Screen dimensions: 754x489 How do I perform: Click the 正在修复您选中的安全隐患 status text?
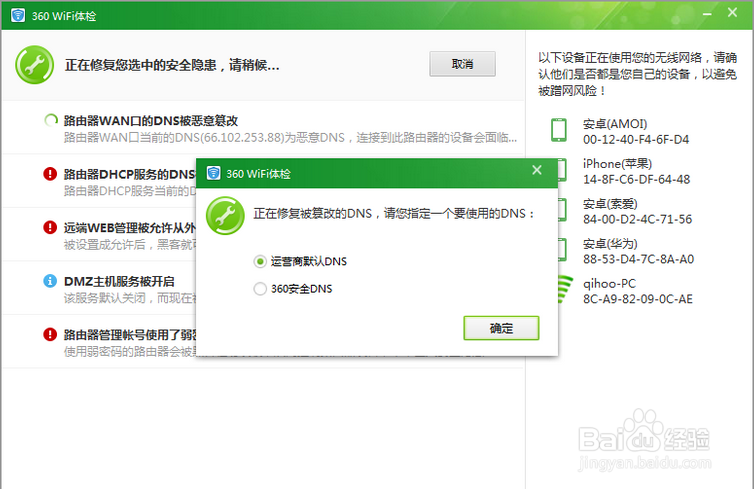click(172, 65)
